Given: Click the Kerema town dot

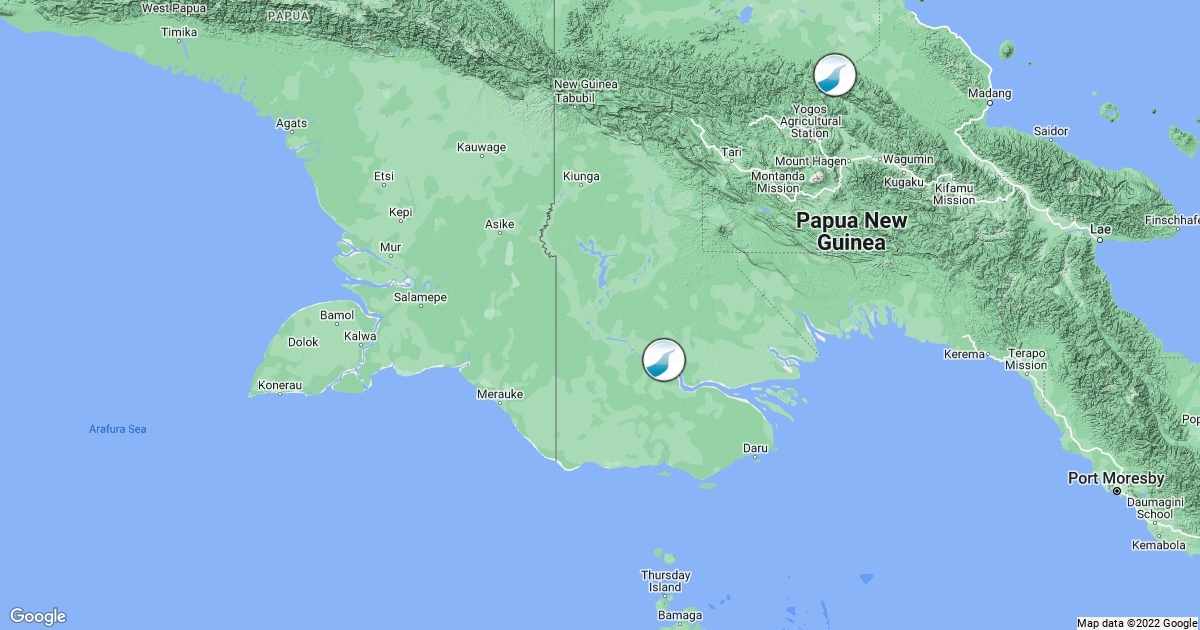Looking at the screenshot, I should [x=990, y=354].
